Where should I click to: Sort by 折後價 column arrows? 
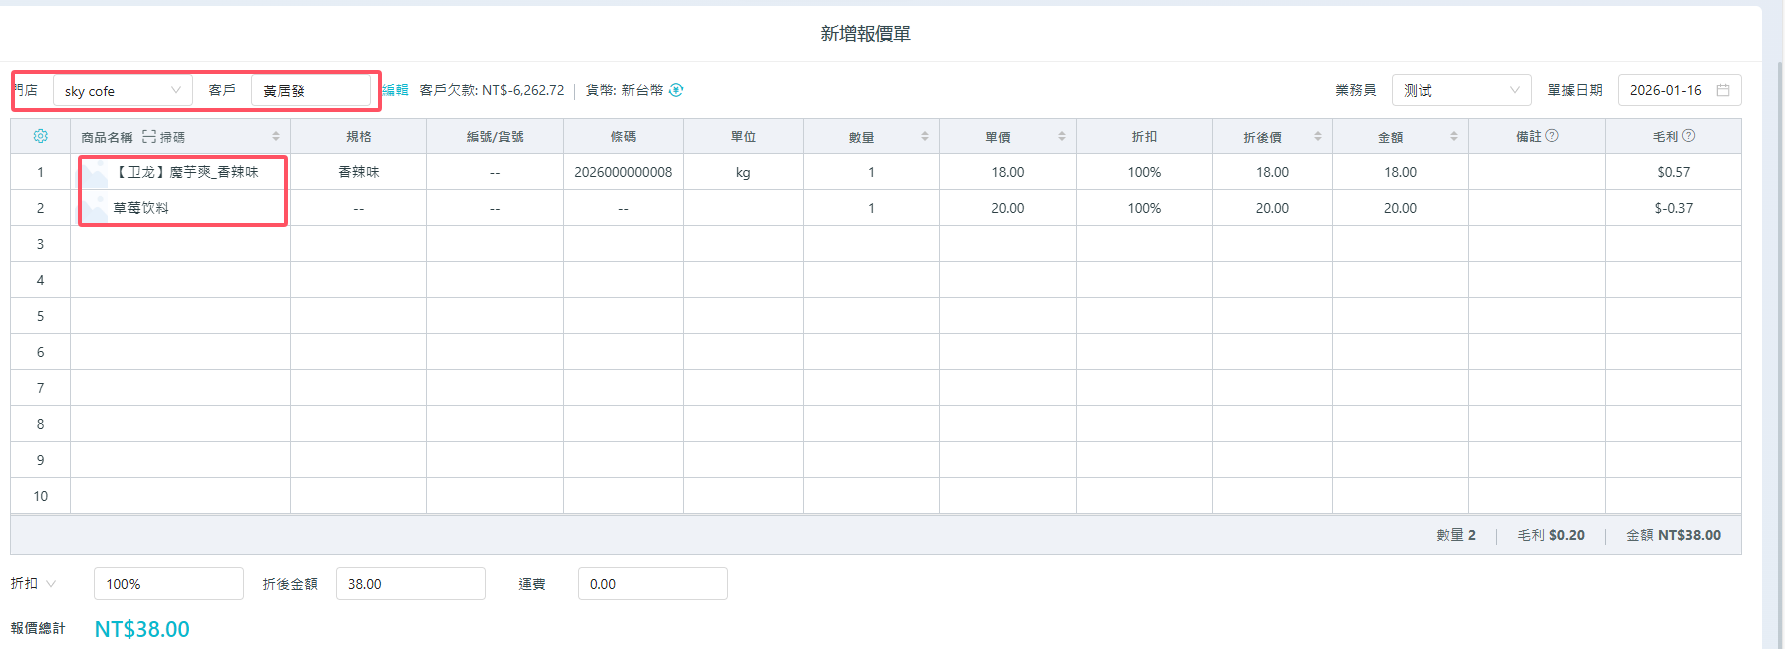tap(1318, 136)
